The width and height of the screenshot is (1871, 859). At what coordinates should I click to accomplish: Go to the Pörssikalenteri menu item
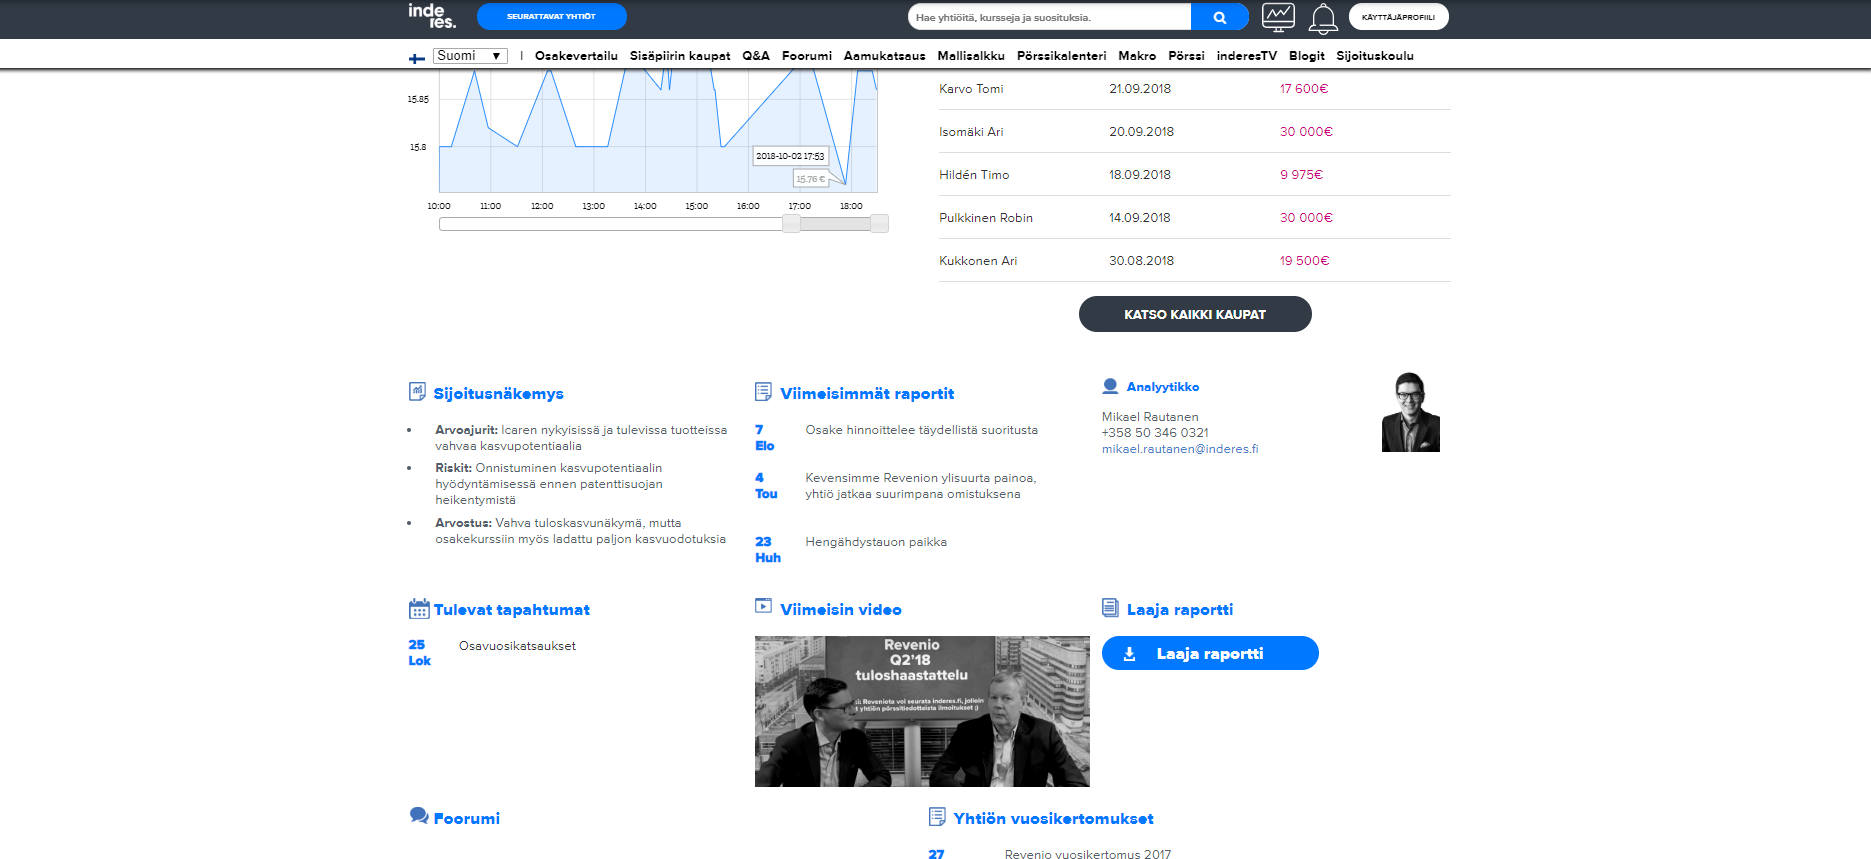[1061, 56]
